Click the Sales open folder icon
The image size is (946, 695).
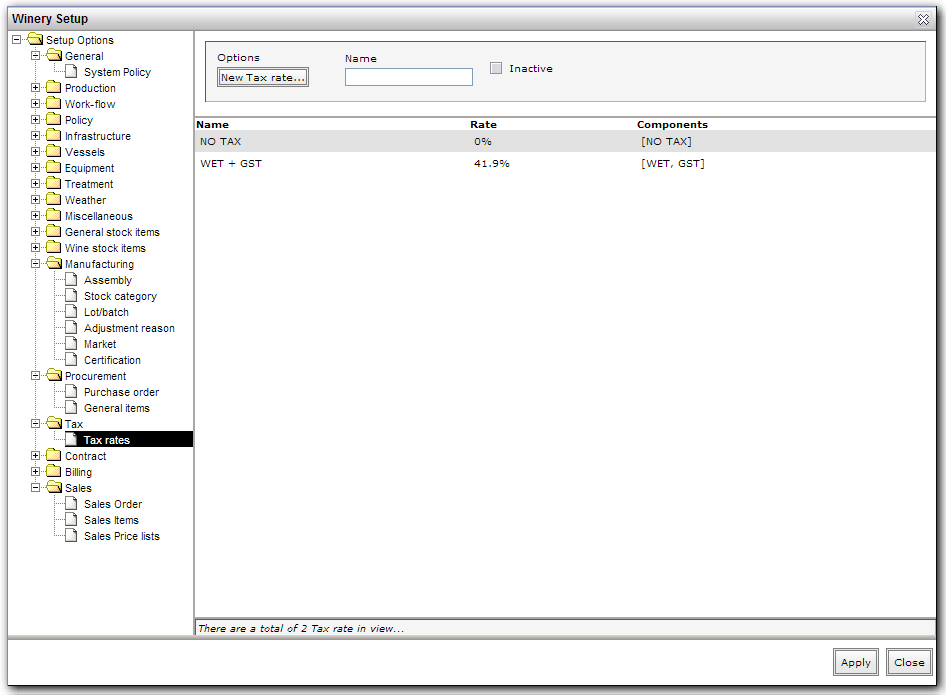pyautogui.click(x=54, y=487)
